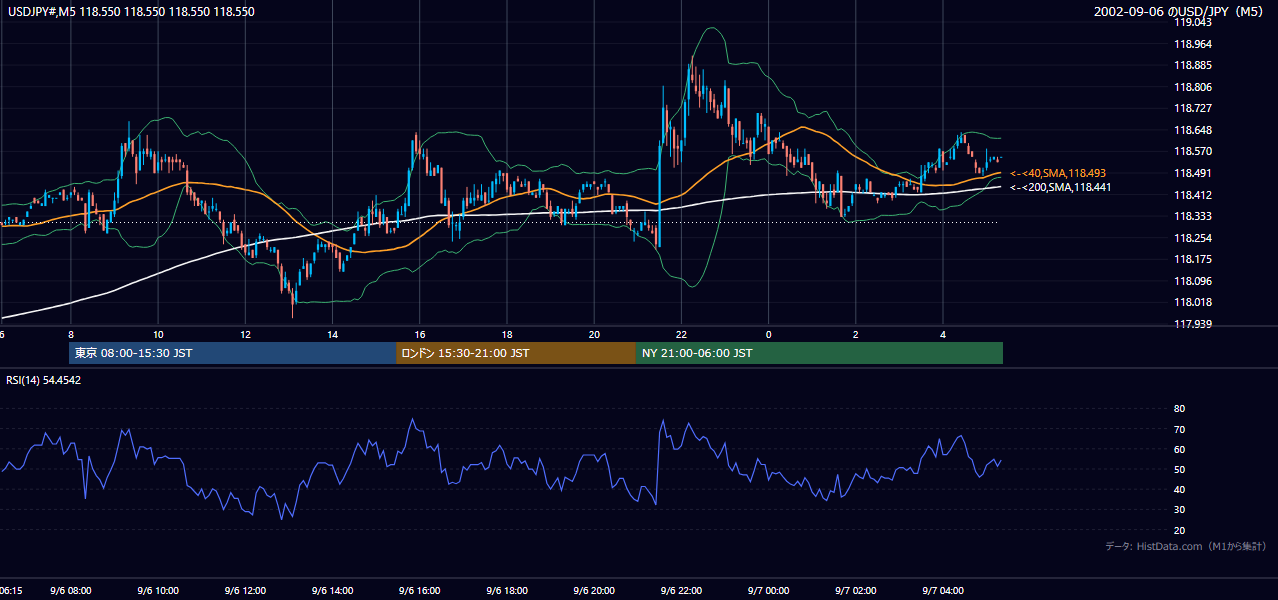1278x600 pixels.
Task: Click the 9/6 22:00 date label
Action: point(681,591)
